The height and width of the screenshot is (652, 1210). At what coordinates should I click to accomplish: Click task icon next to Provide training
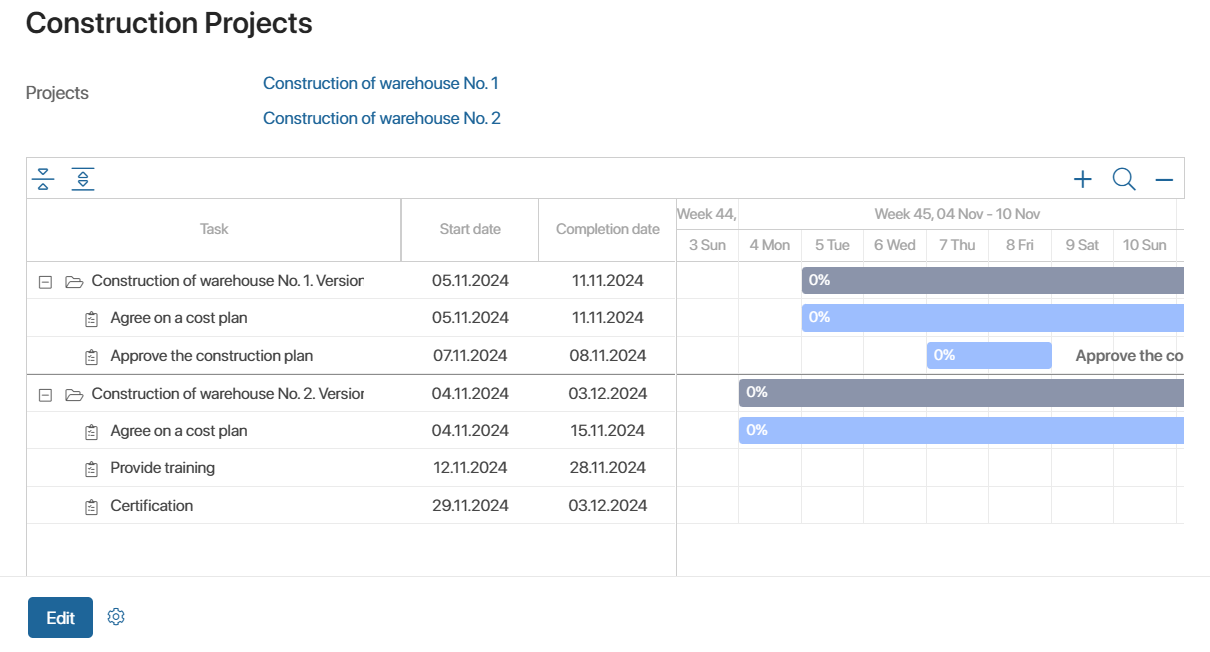point(92,469)
